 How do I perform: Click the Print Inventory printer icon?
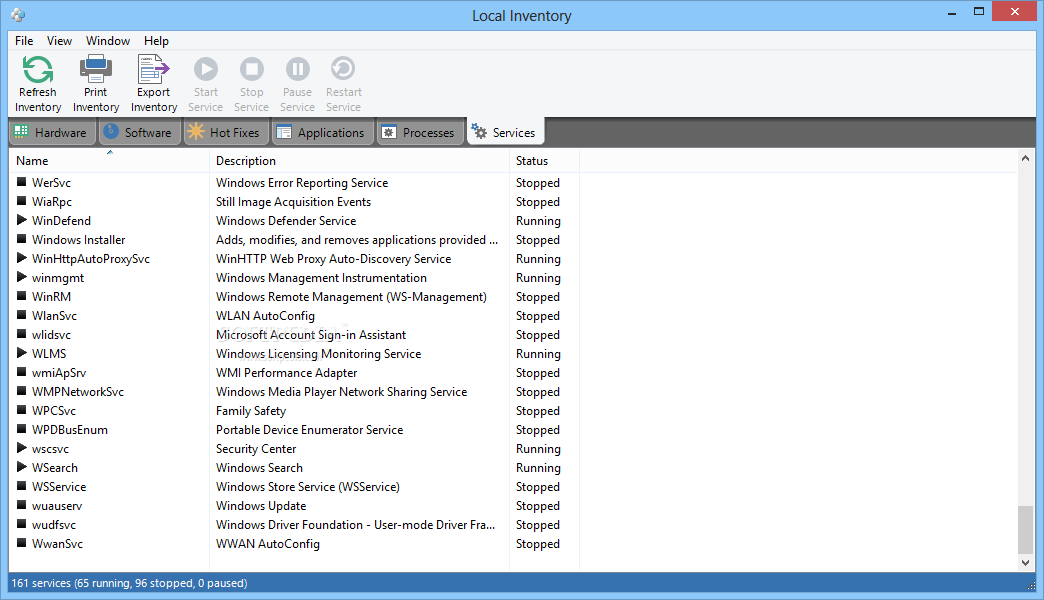click(x=96, y=69)
